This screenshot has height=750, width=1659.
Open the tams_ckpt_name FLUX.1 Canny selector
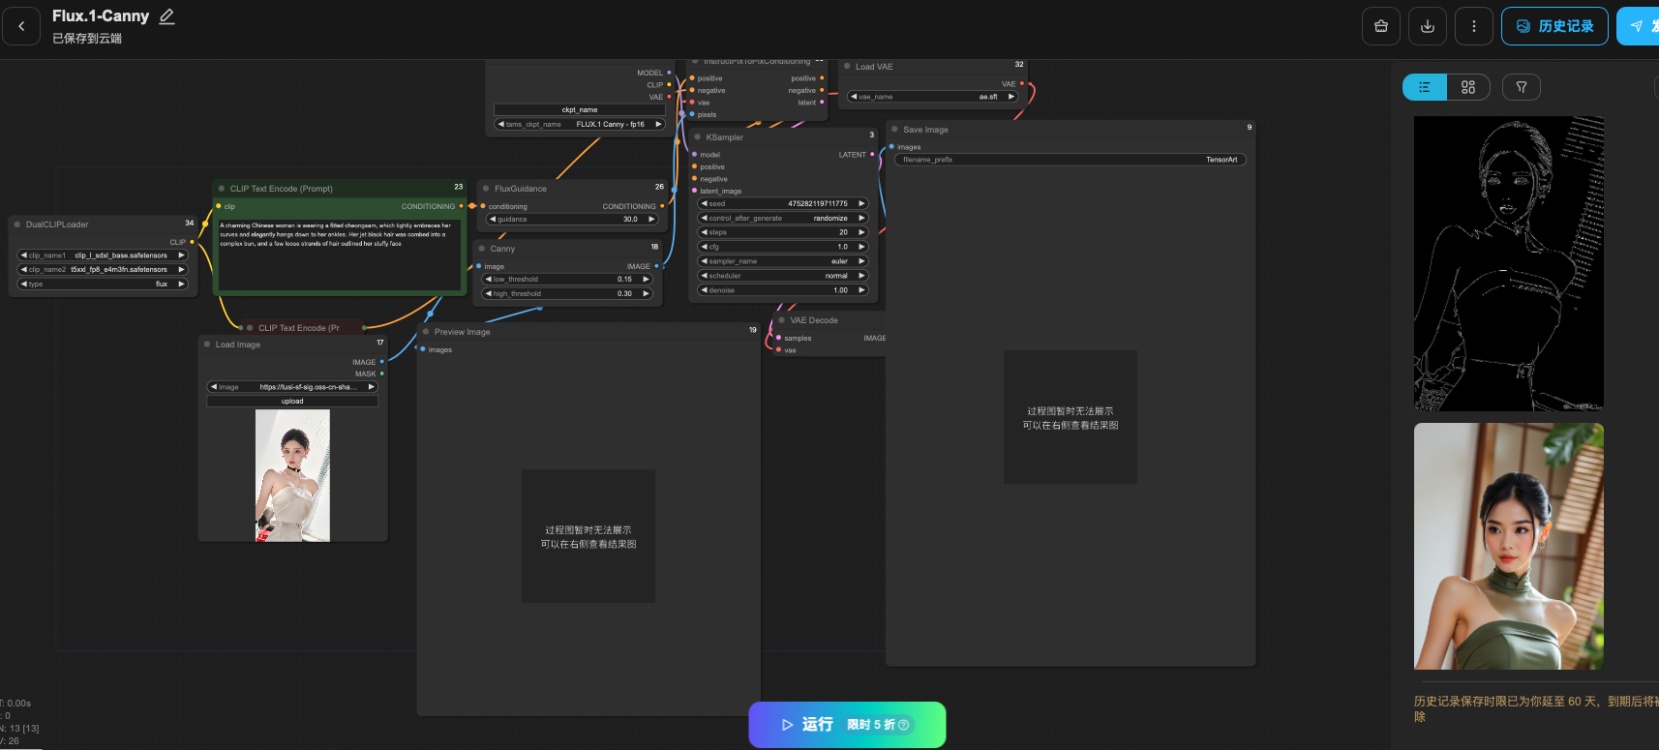coord(580,124)
